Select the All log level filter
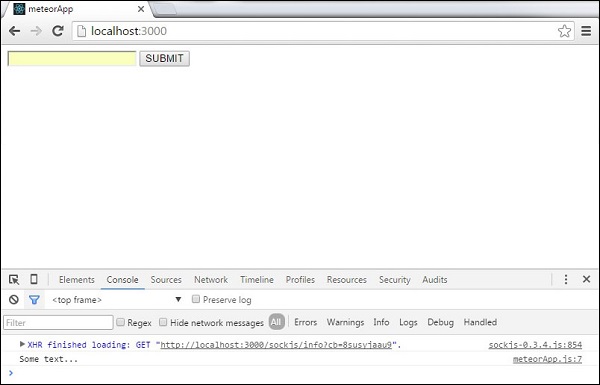Viewport: 600px width, 385px height. pyautogui.click(x=276, y=322)
